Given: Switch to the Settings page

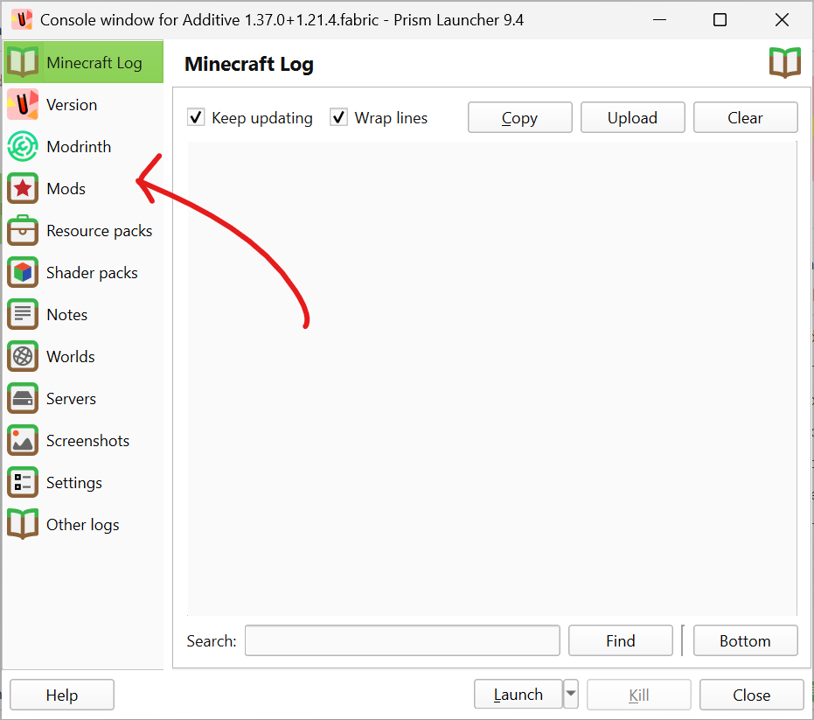Looking at the screenshot, I should [x=74, y=483].
